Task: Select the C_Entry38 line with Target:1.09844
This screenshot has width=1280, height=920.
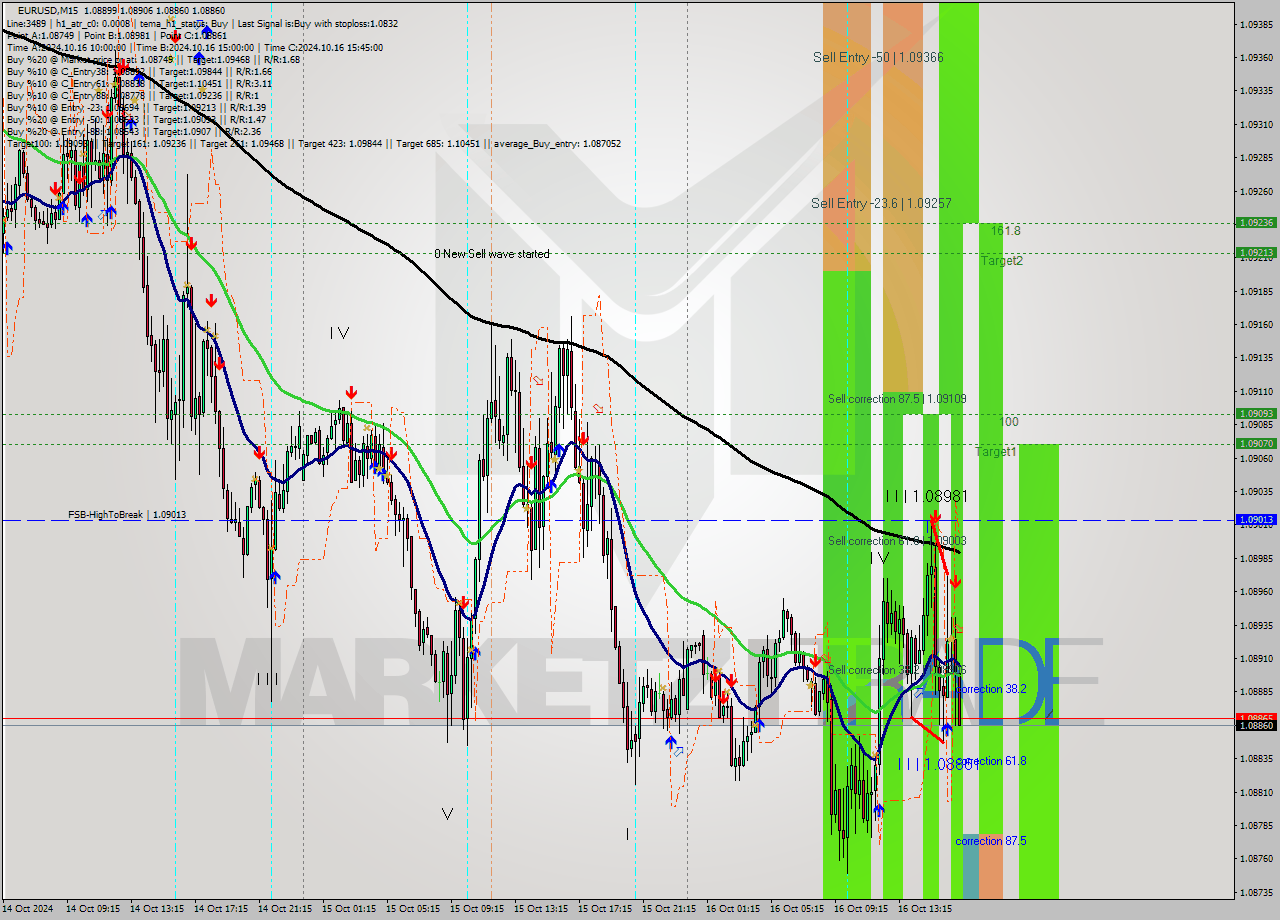Action: (139, 71)
